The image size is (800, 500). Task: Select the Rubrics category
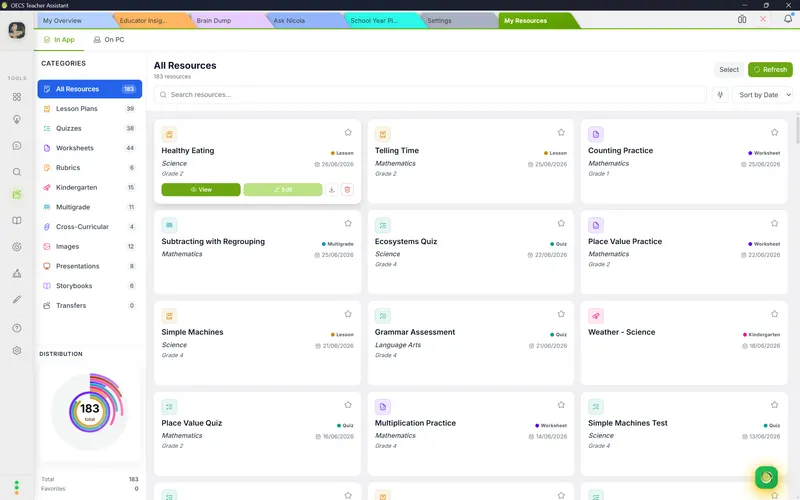pos(90,168)
